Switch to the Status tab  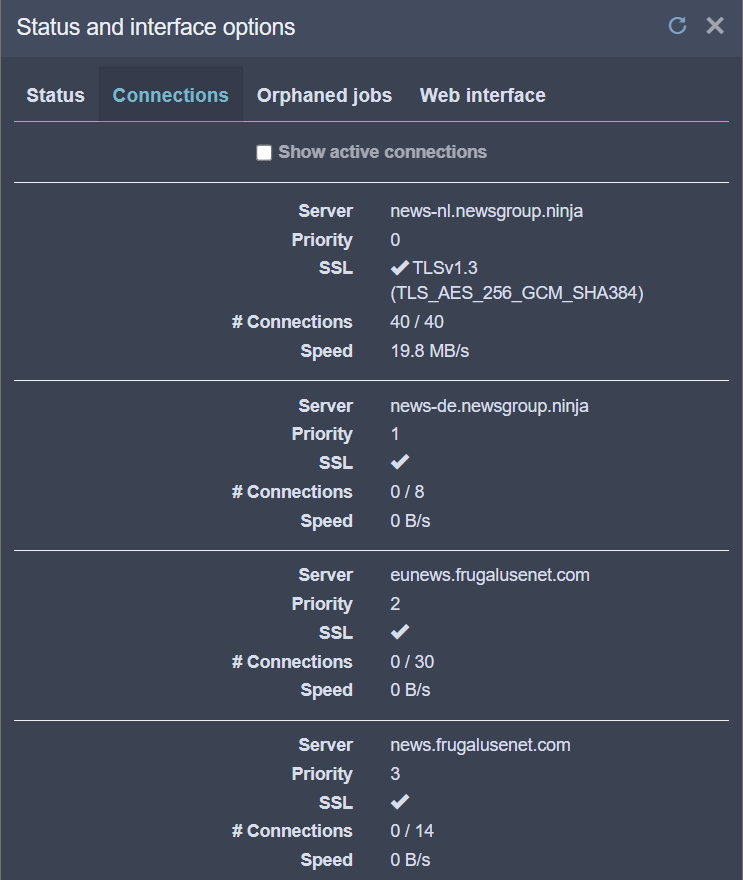(x=56, y=96)
